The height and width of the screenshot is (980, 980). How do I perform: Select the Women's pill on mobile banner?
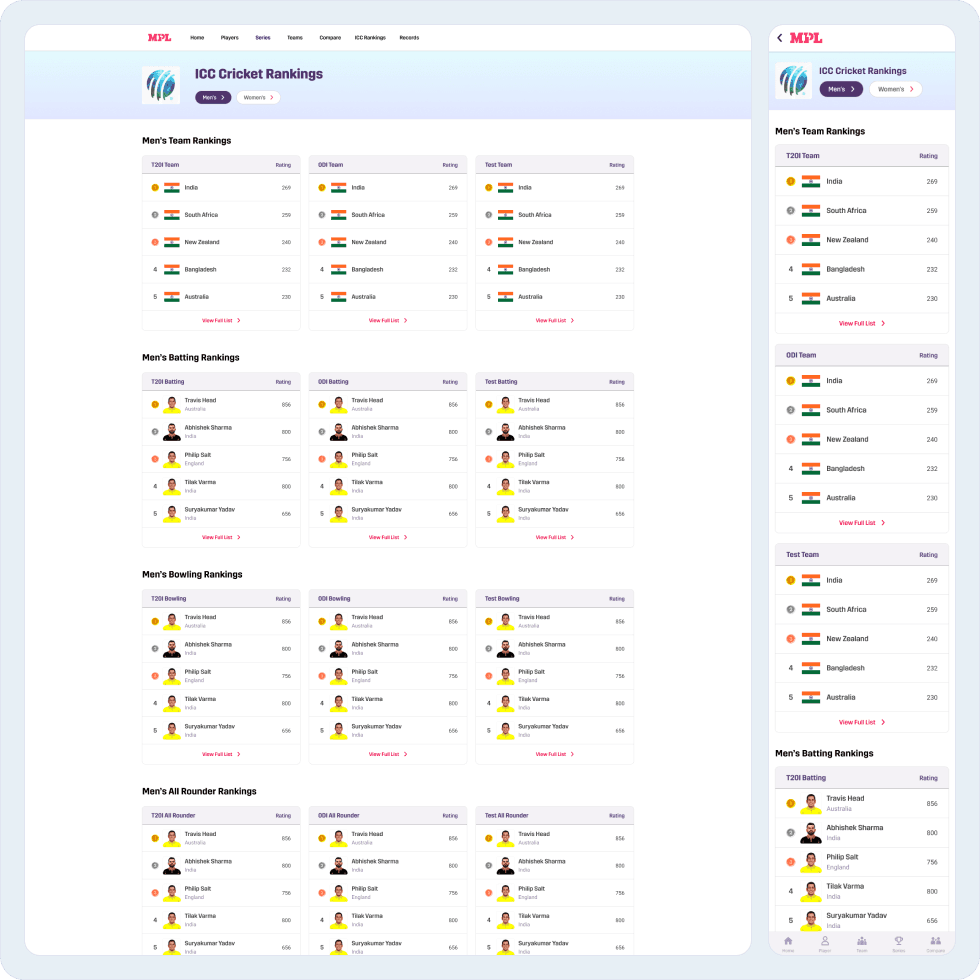(896, 89)
